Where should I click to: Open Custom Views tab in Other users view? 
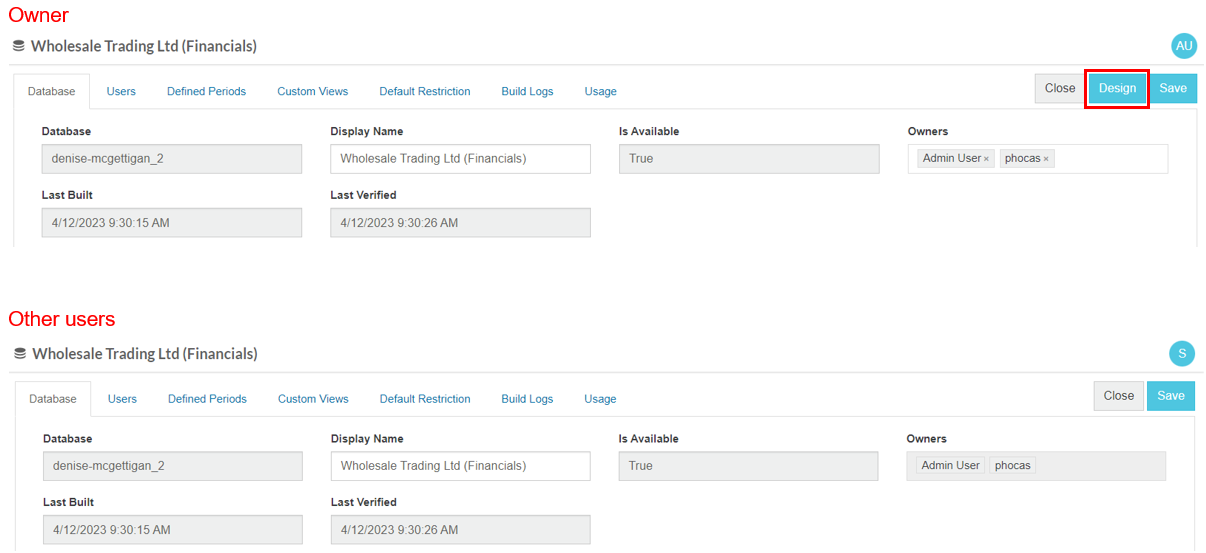(x=313, y=399)
